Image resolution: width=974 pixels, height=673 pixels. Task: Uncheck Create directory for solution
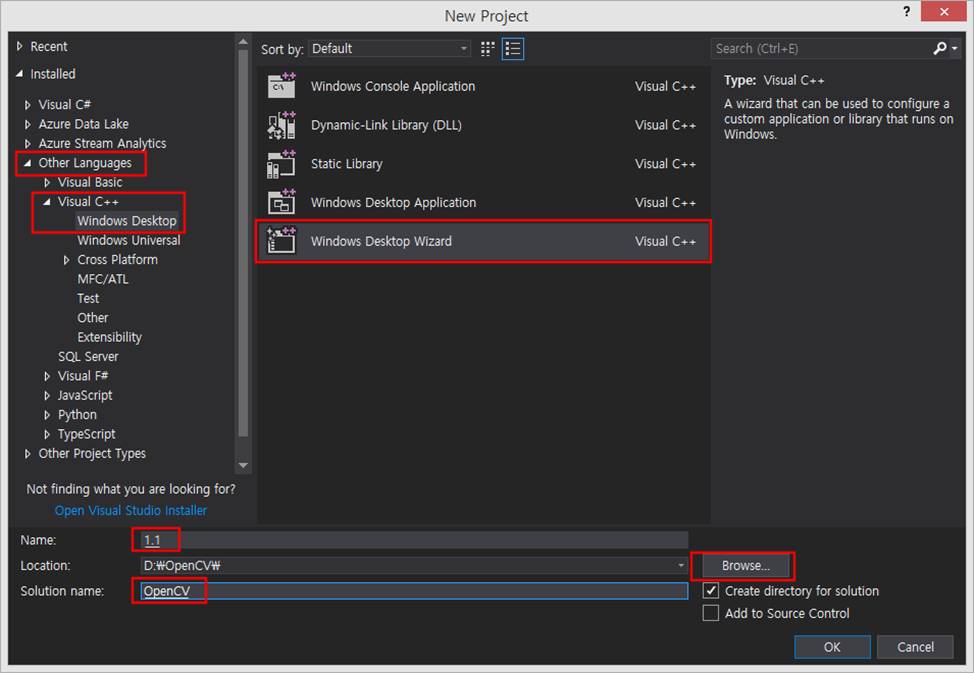[711, 591]
